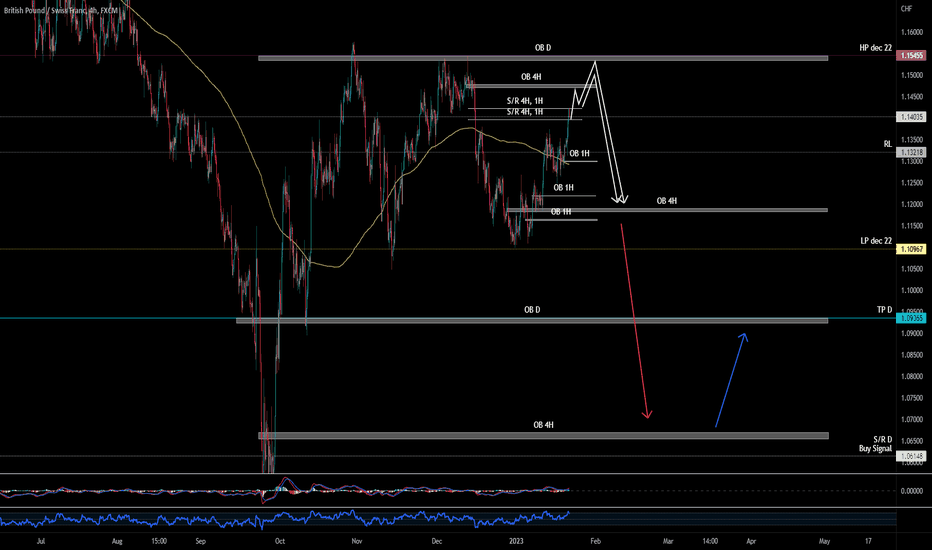
Task: Select the blue oscillator line in bottom pane
Action: [x=285, y=518]
